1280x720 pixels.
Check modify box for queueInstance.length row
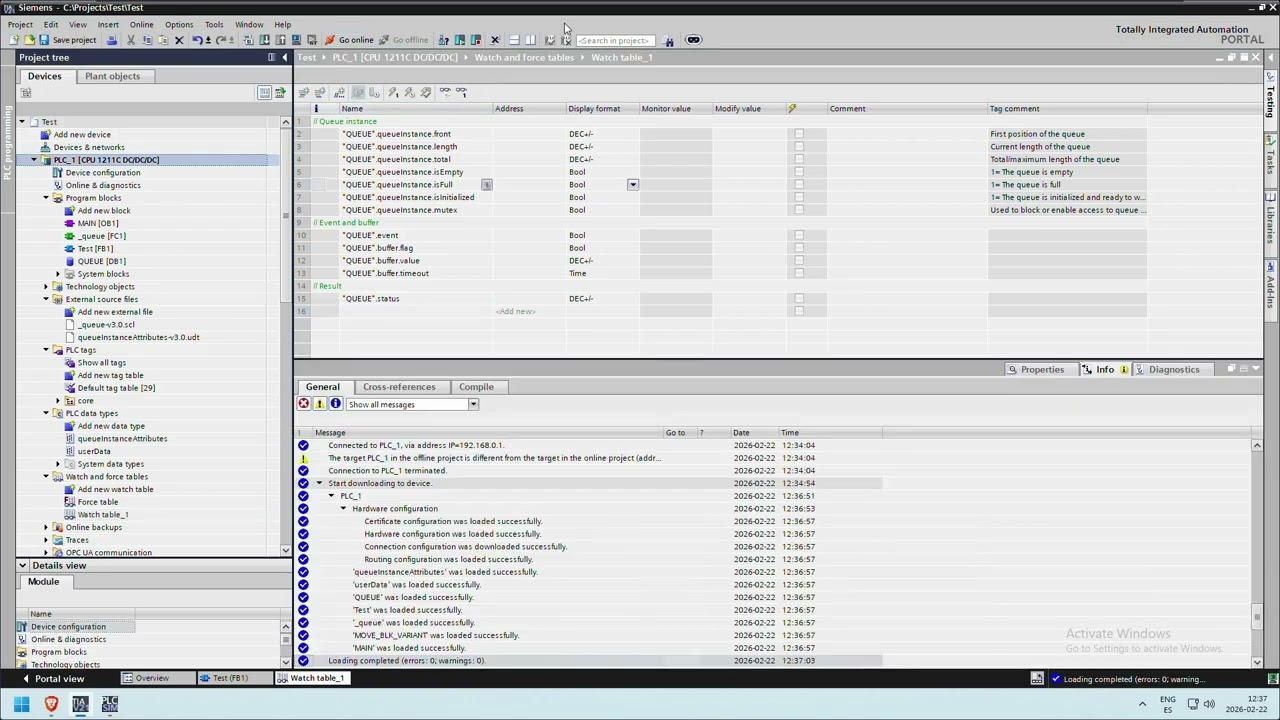[x=798, y=147]
